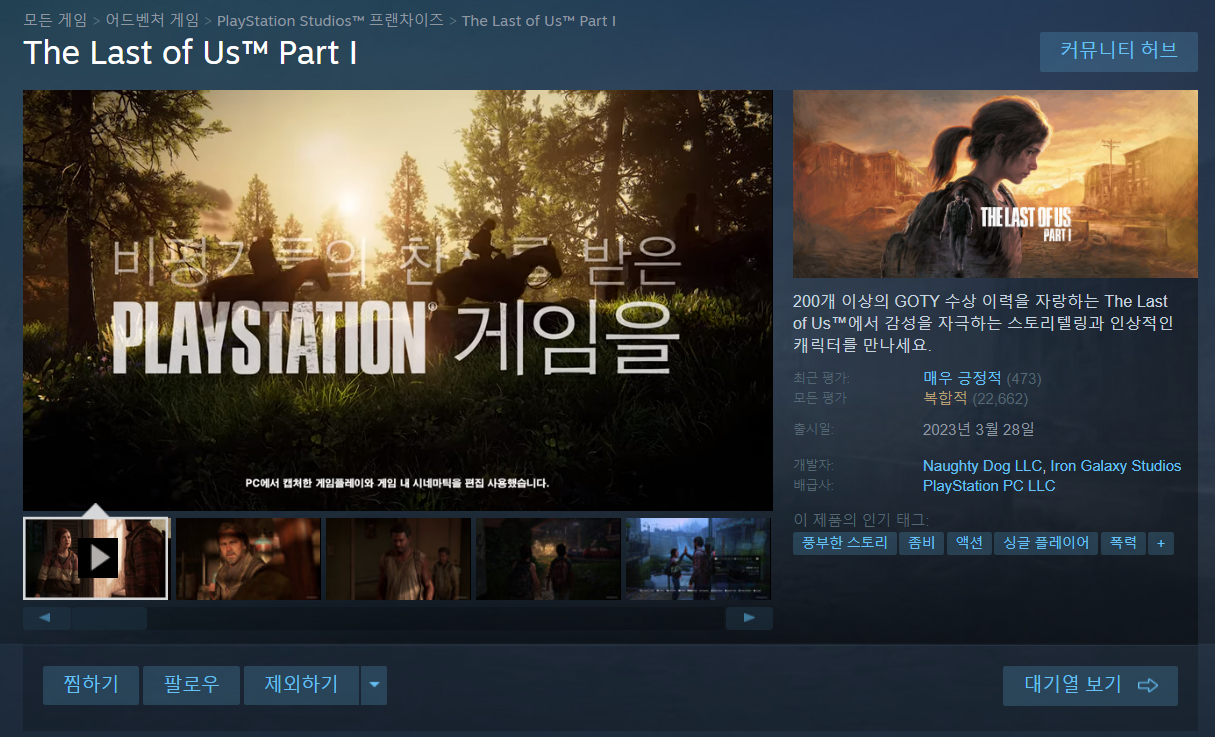Select fifth thumbnail with waterfall scene

698,558
